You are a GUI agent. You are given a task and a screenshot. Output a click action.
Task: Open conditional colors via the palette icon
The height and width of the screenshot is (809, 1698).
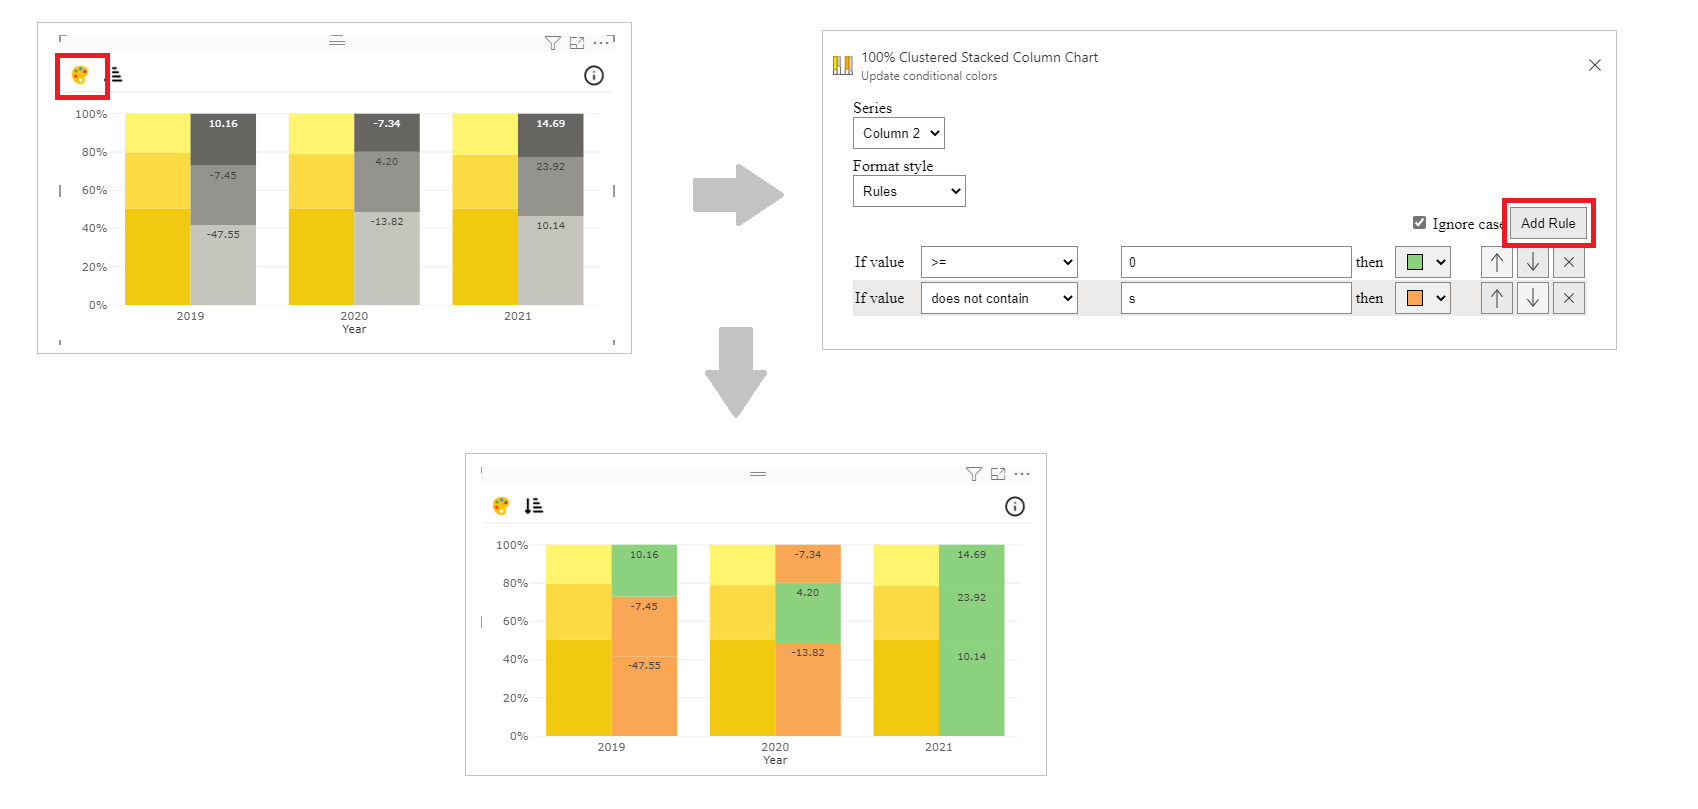(x=80, y=75)
